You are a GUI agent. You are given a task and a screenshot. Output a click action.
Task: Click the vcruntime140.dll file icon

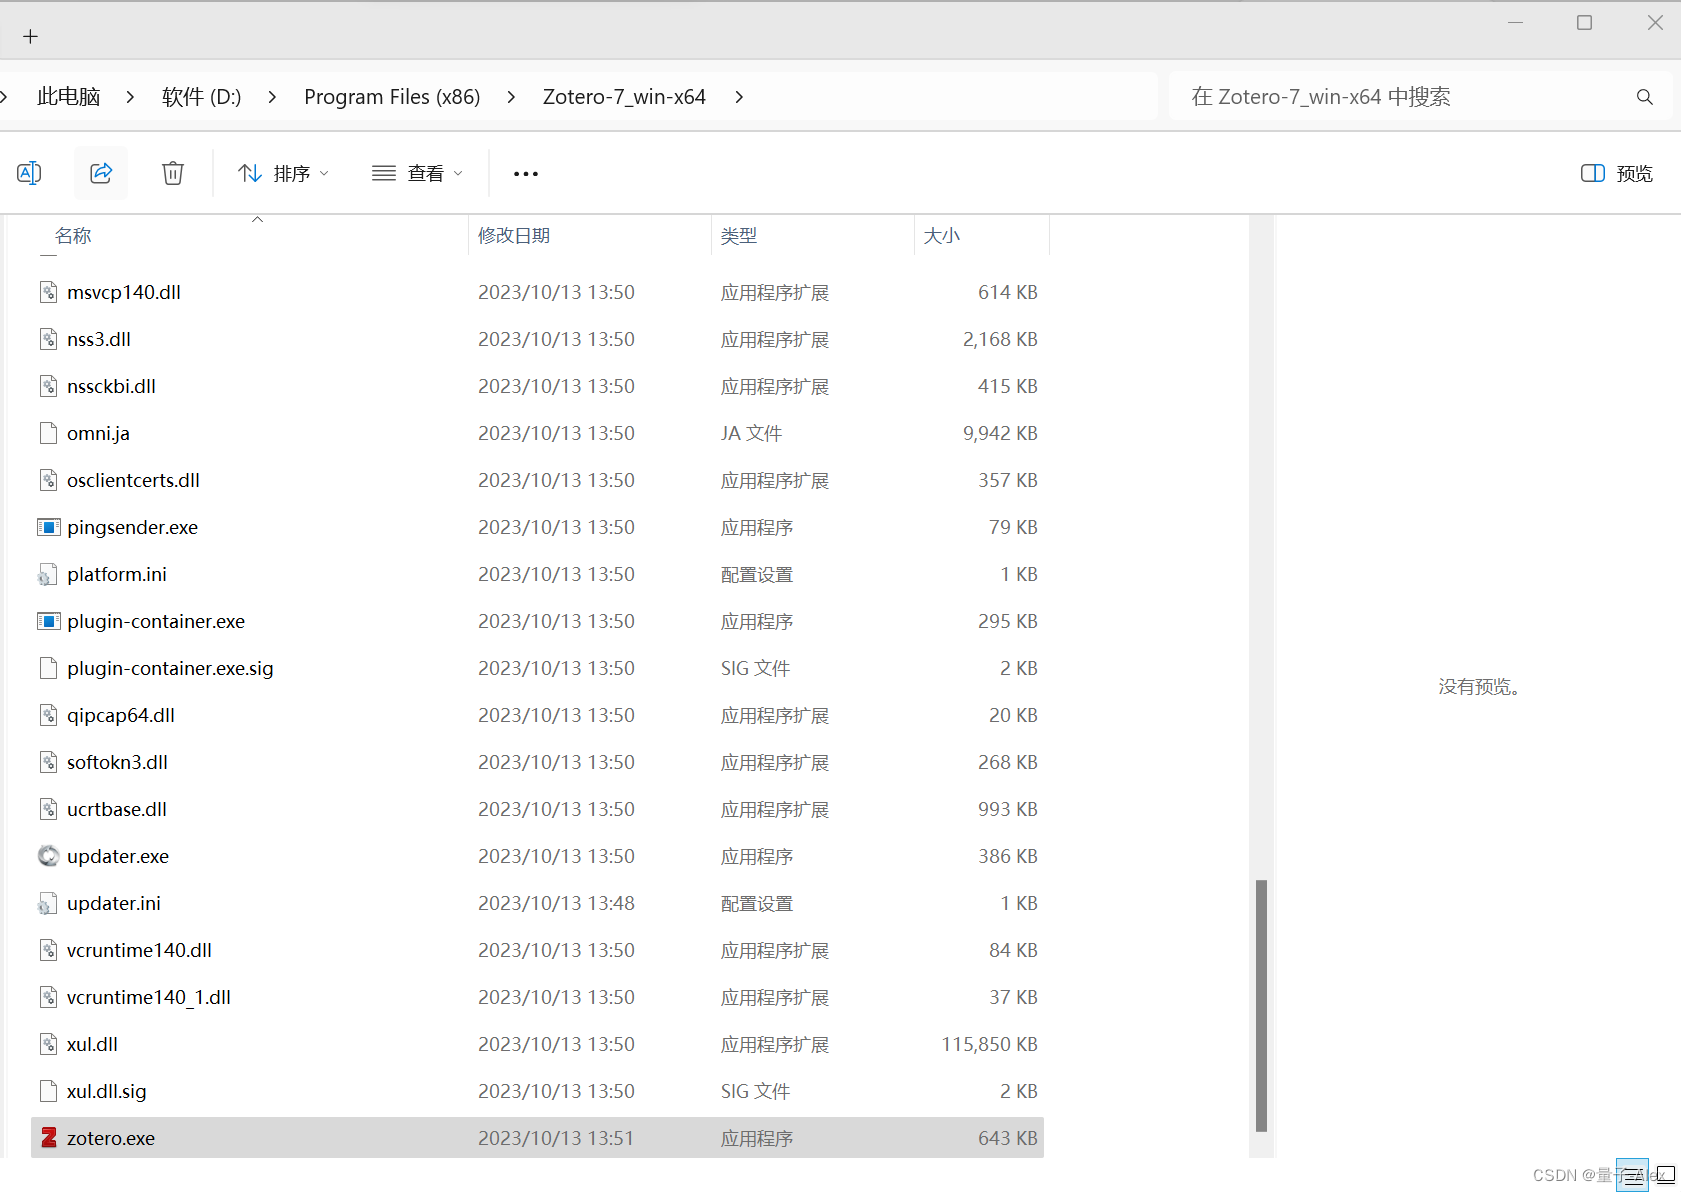pos(48,949)
